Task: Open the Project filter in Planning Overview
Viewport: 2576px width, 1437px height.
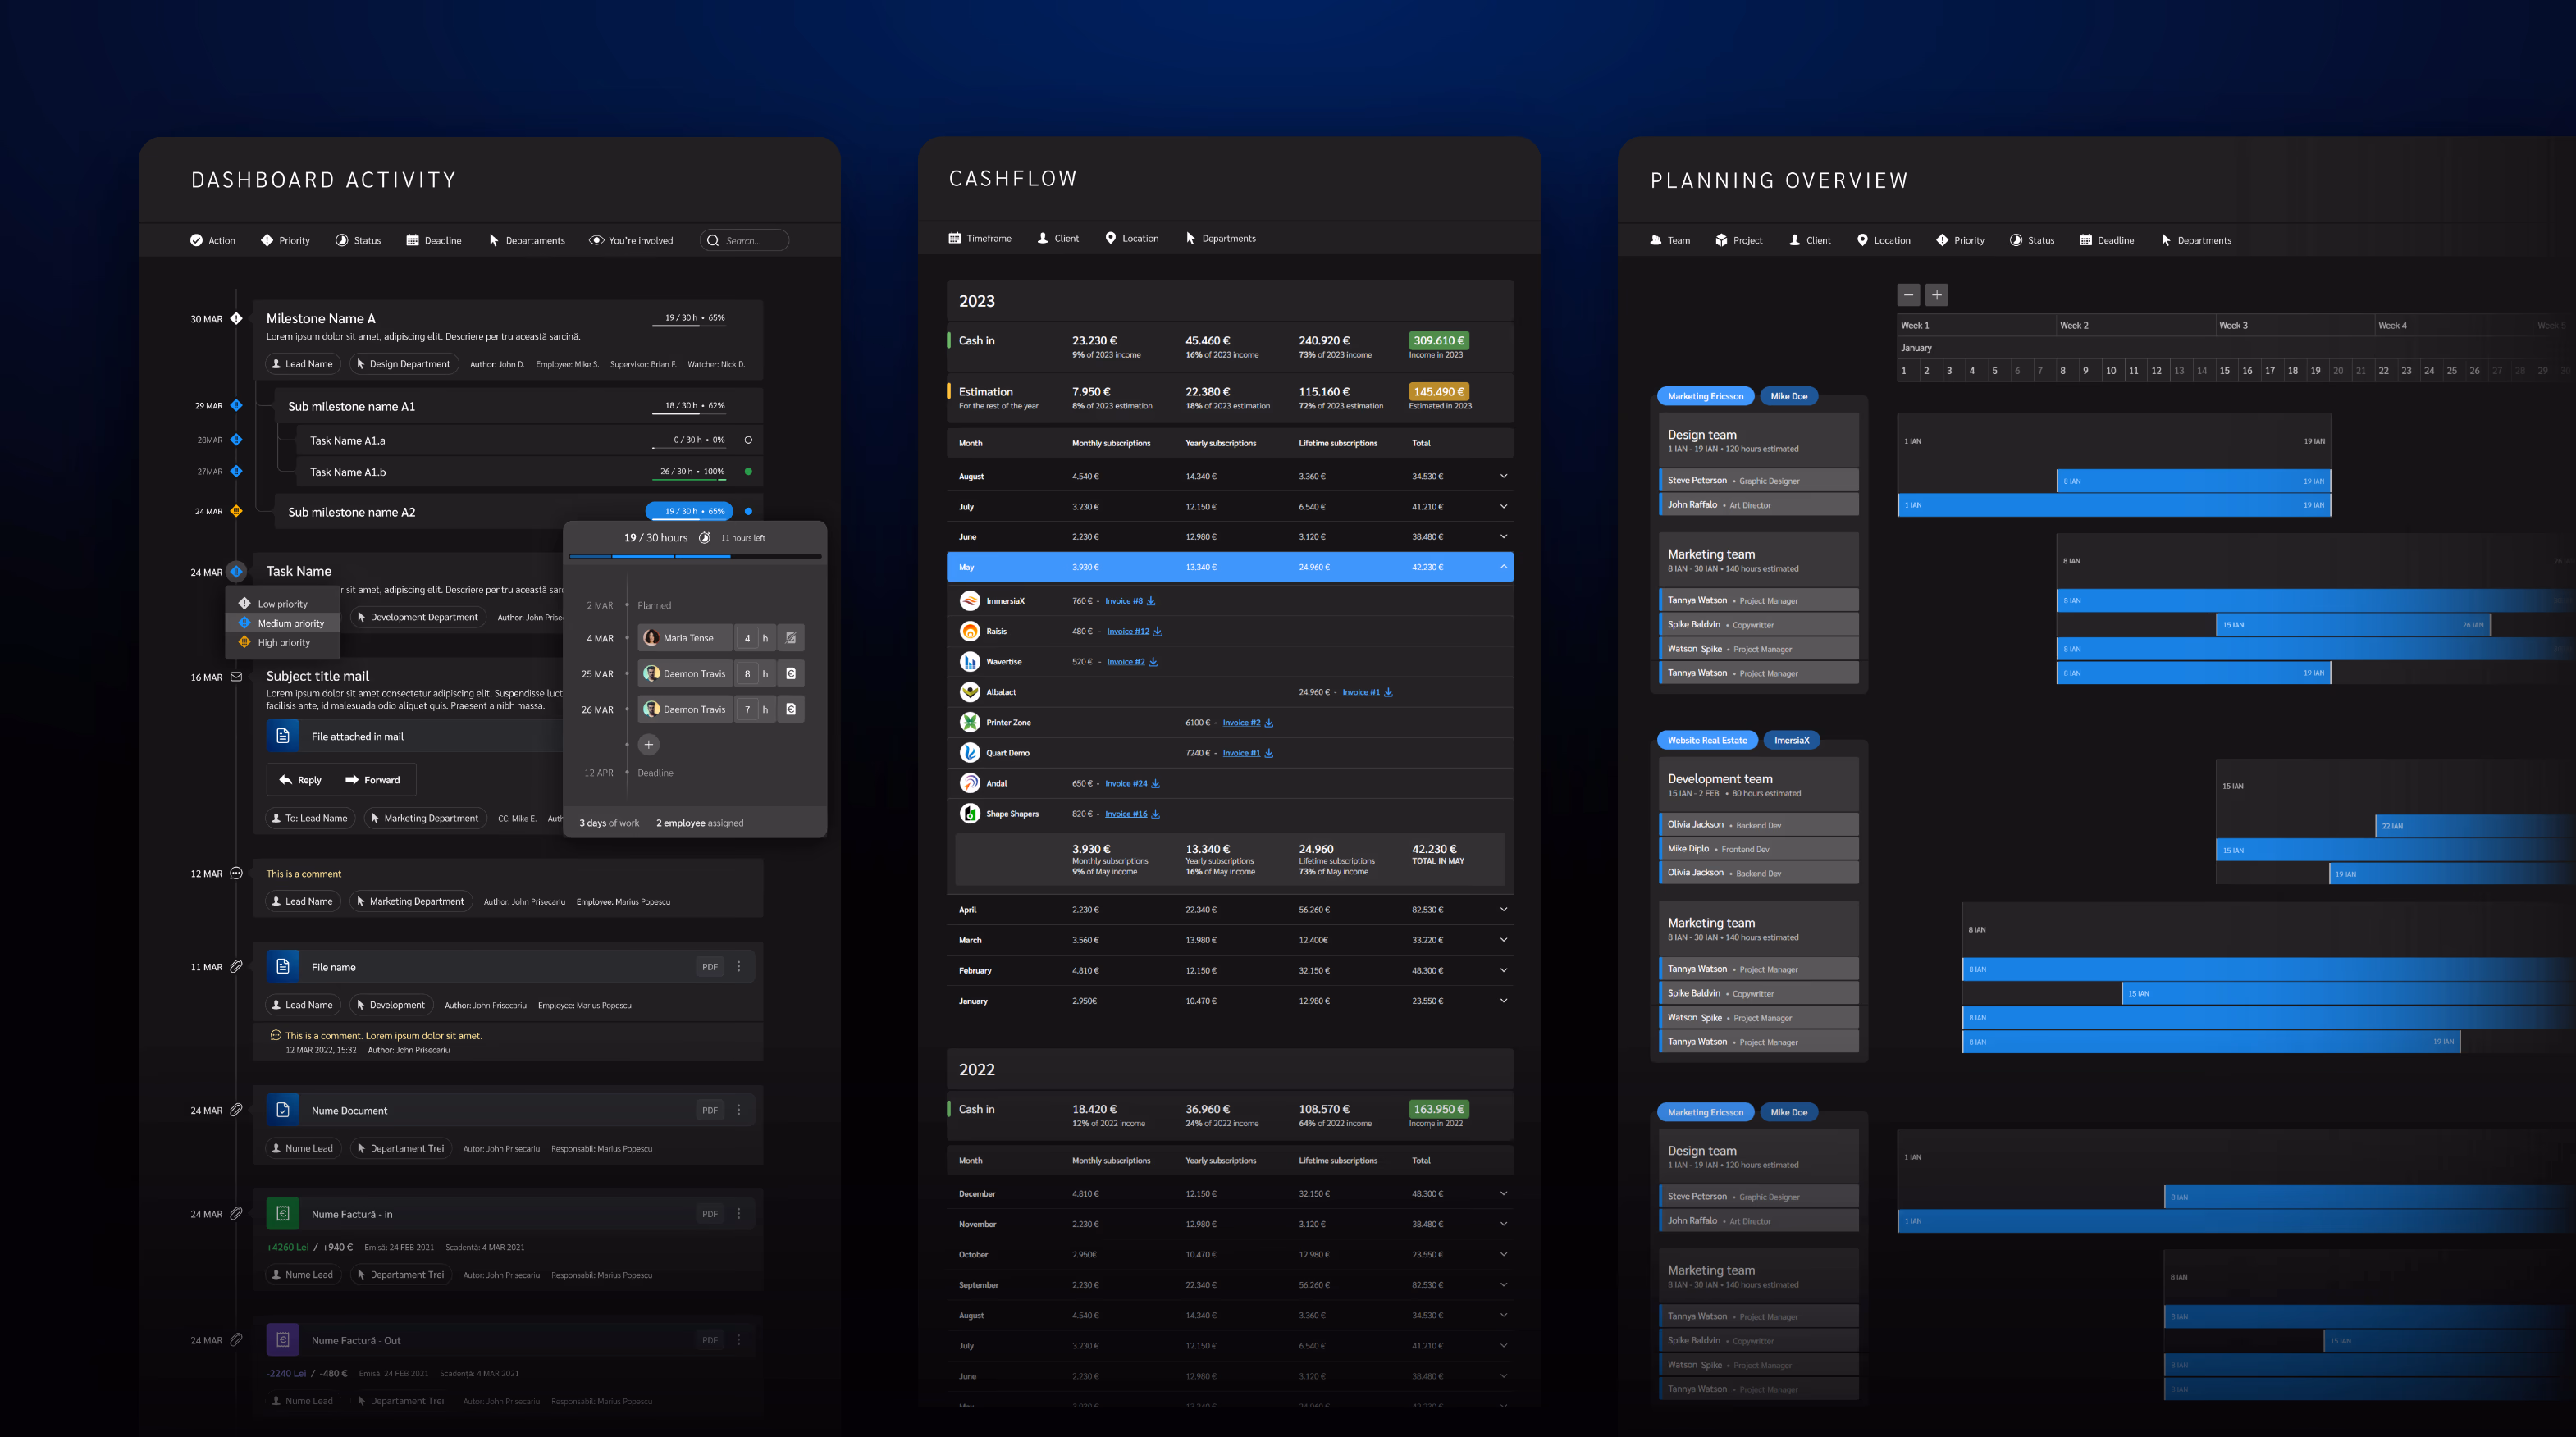Action: pyautogui.click(x=1738, y=240)
